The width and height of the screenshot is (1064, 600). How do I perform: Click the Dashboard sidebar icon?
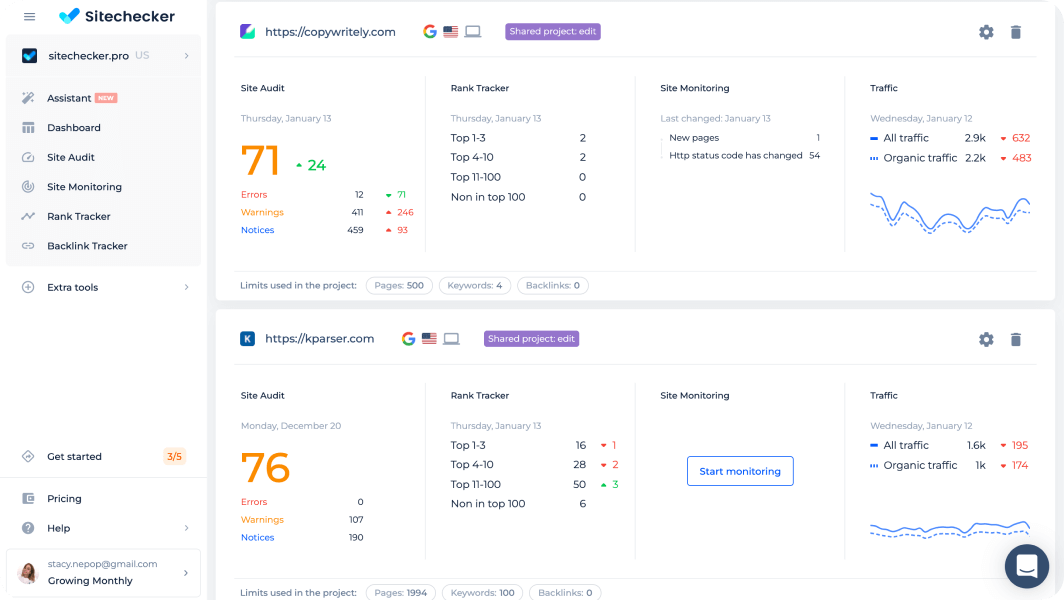pos(28,128)
